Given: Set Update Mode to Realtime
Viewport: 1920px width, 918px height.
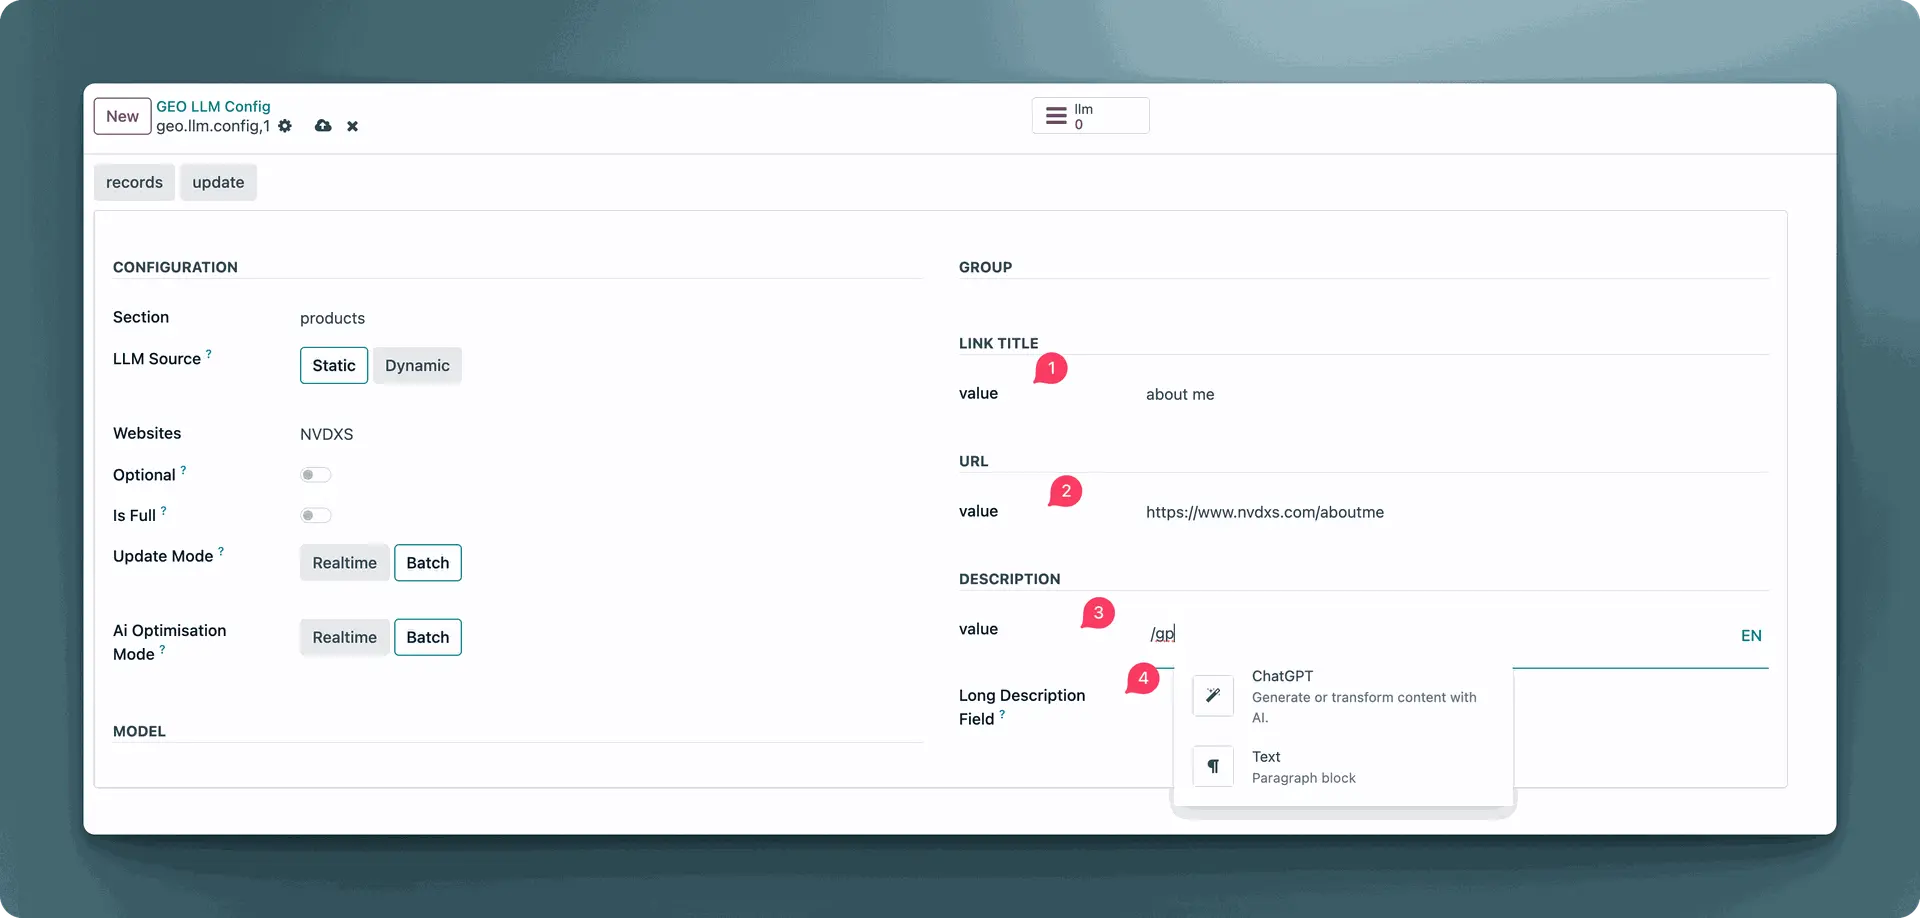Looking at the screenshot, I should click(x=344, y=563).
